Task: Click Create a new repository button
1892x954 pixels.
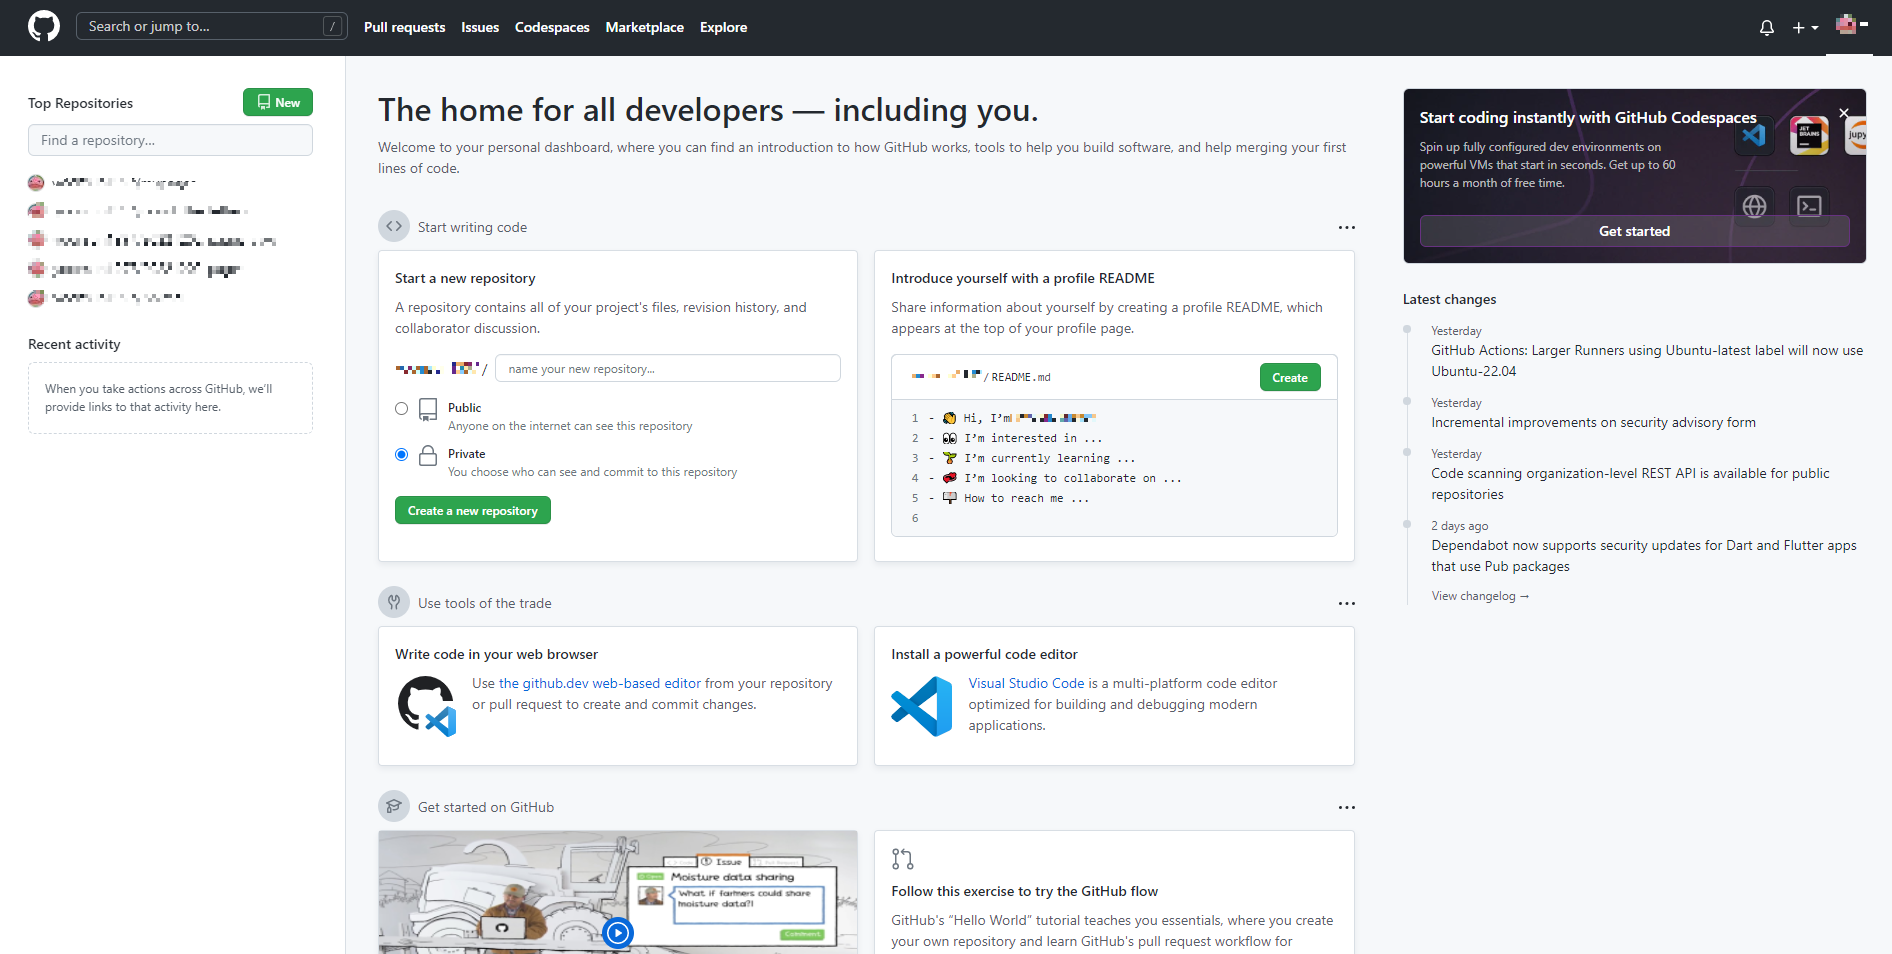Action: [x=473, y=510]
